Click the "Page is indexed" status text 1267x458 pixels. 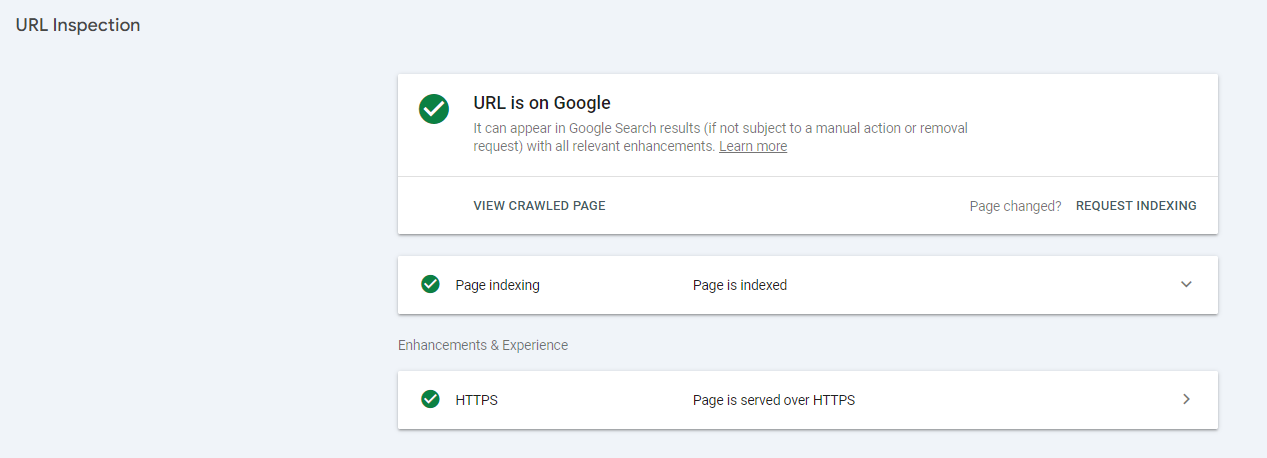[x=739, y=285]
